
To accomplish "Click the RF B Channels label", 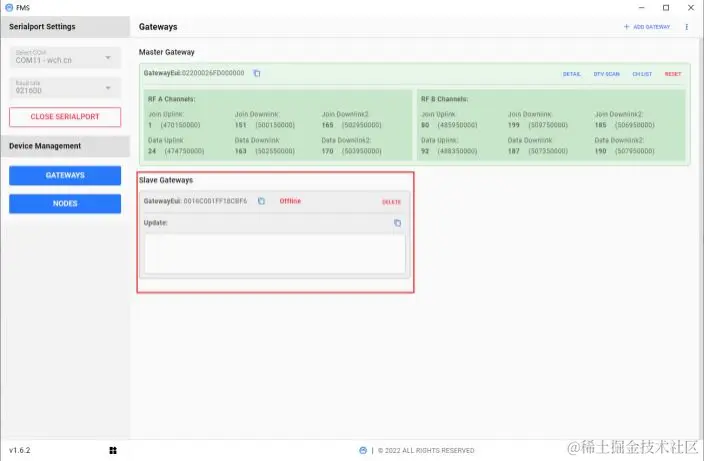I will tap(444, 99).
